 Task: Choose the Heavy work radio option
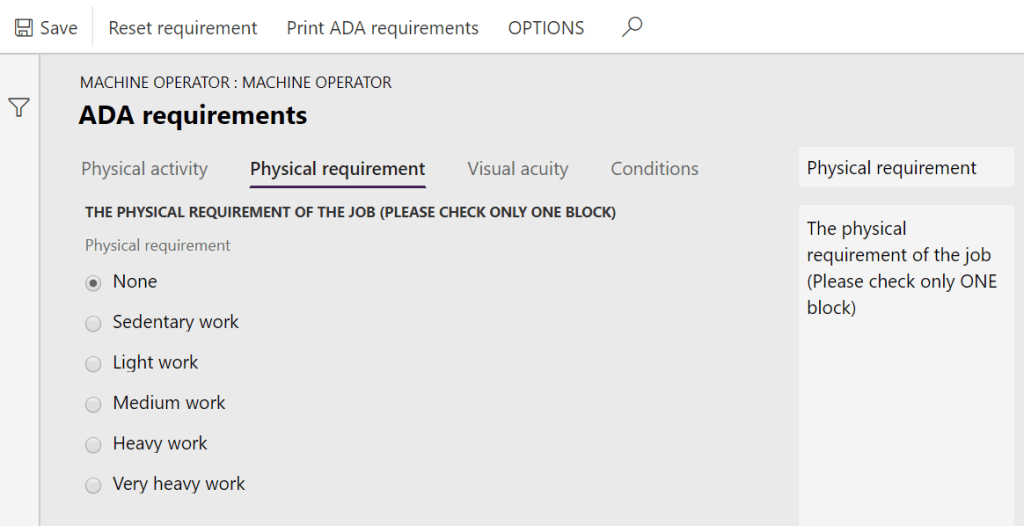point(93,445)
